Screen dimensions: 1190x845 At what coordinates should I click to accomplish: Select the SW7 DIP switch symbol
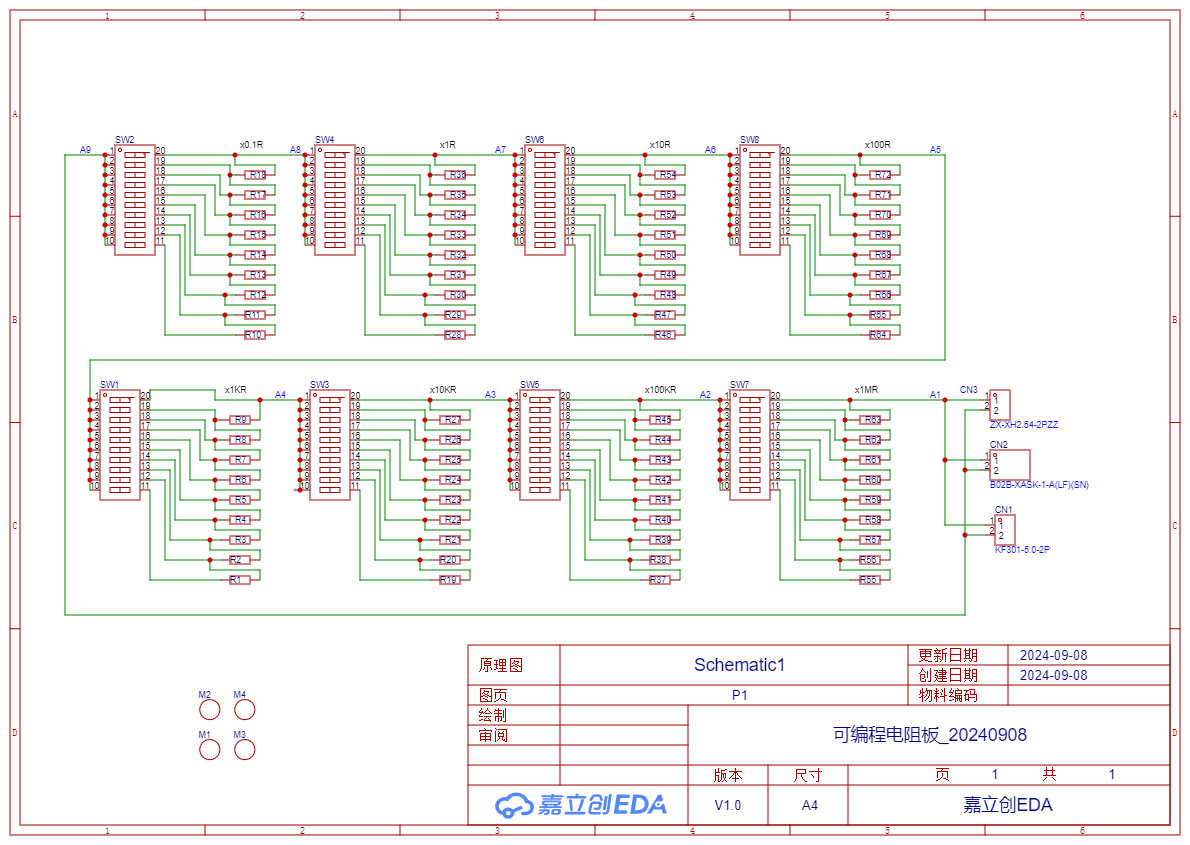(x=750, y=445)
